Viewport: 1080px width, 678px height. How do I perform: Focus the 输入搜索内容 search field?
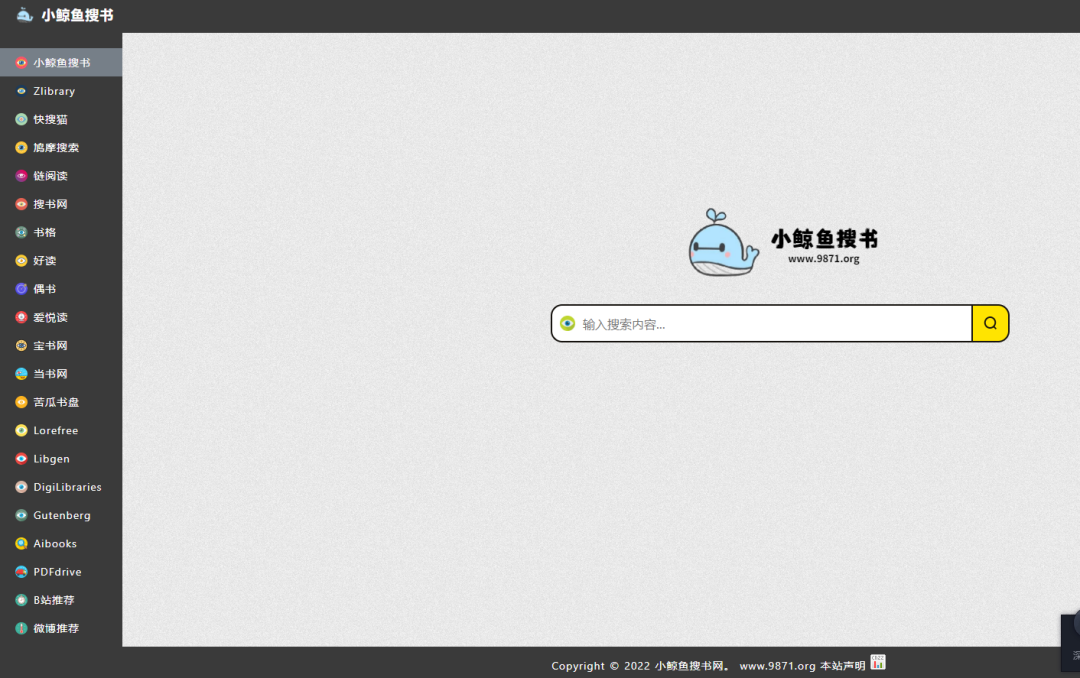[x=770, y=324]
